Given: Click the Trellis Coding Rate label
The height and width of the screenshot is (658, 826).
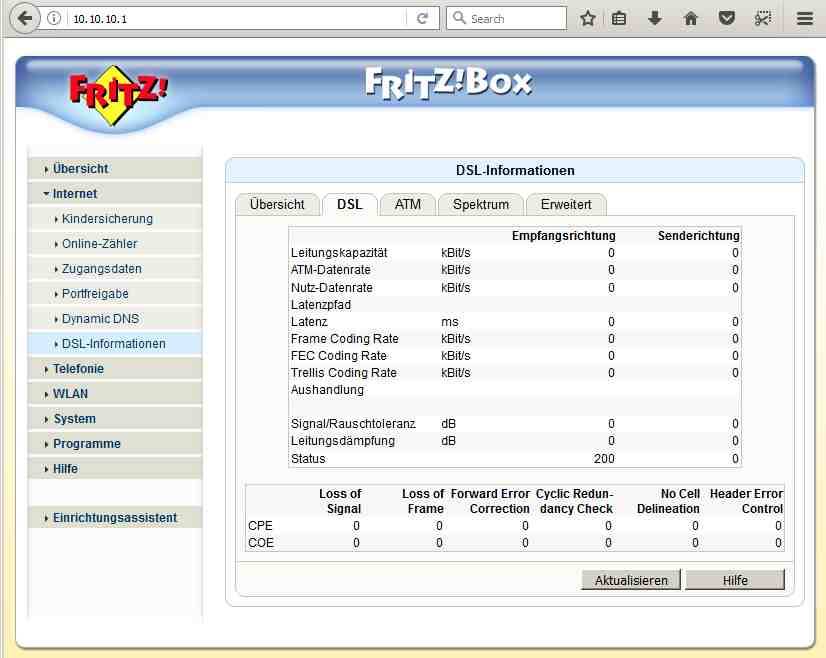Looking at the screenshot, I should click(343, 372).
